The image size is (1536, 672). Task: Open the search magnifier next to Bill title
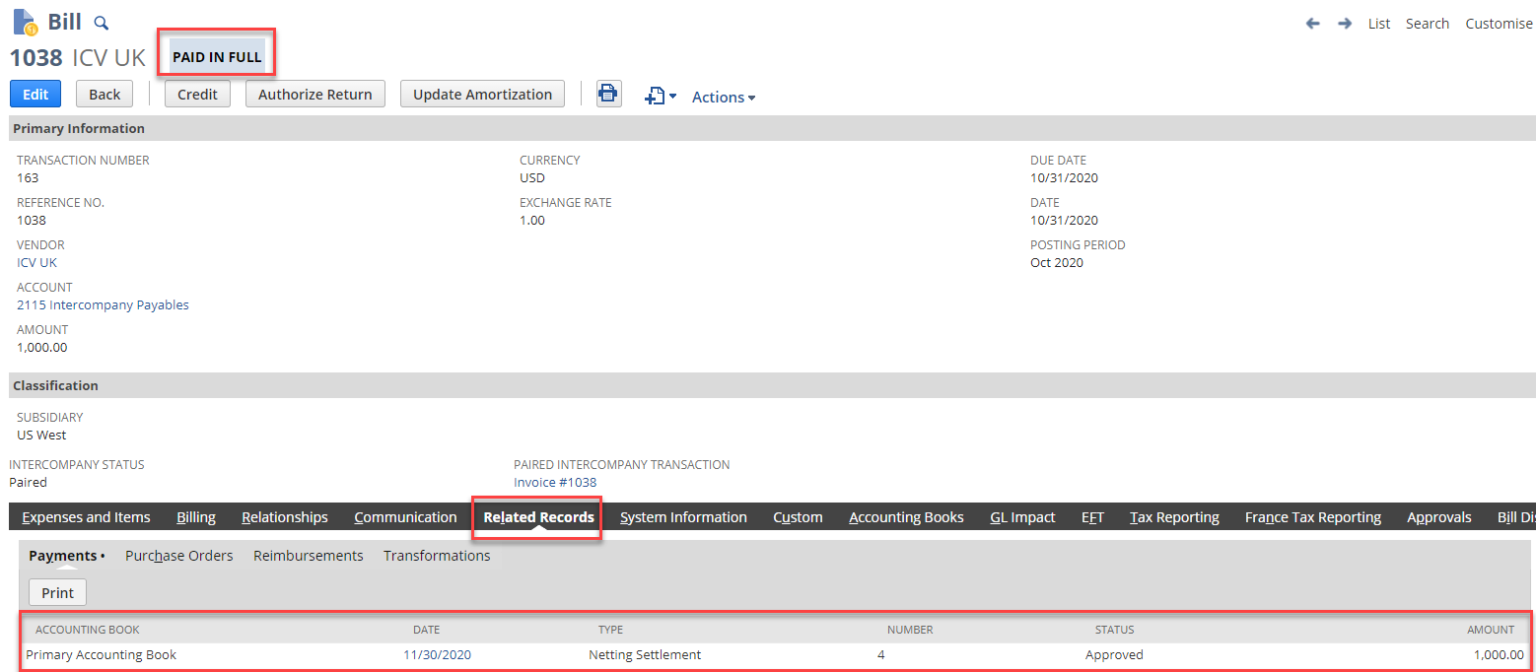(x=99, y=22)
